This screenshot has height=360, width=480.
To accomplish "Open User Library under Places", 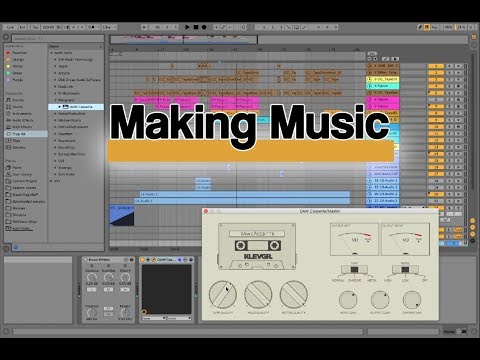I will click(x=19, y=174).
